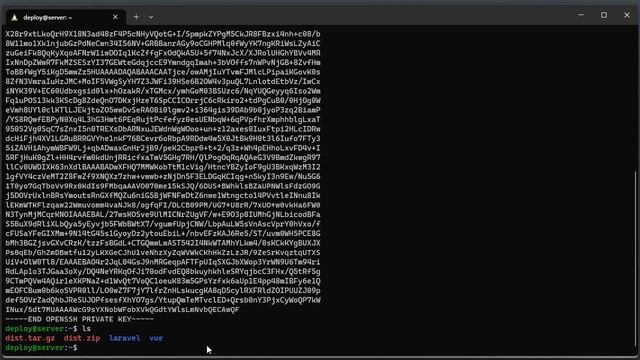Viewport: 640px width, 360px height.
Task: Click the END OPENSSH PRIVATE KEY line
Action: click(80, 319)
